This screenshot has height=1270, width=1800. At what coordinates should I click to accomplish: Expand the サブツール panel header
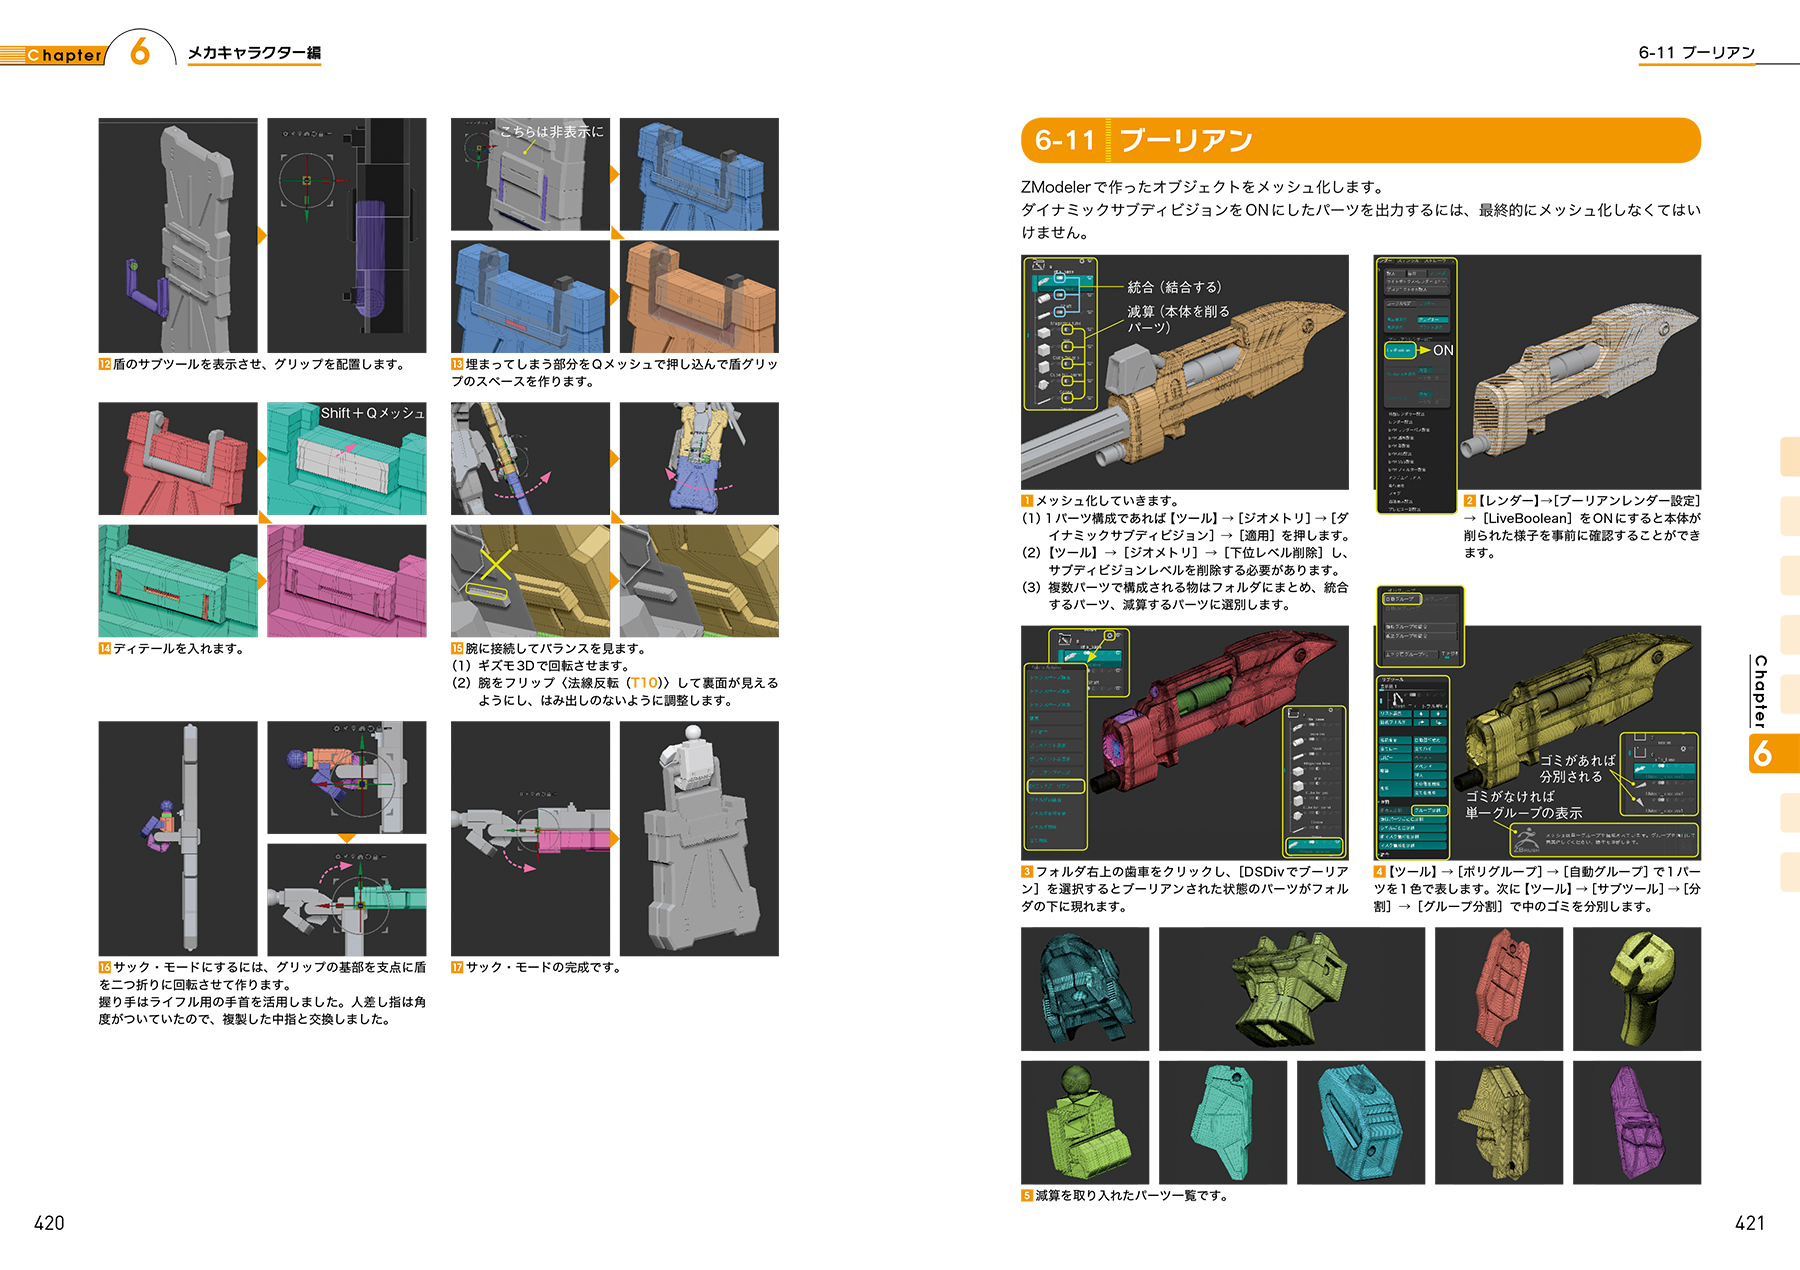pyautogui.click(x=1392, y=679)
